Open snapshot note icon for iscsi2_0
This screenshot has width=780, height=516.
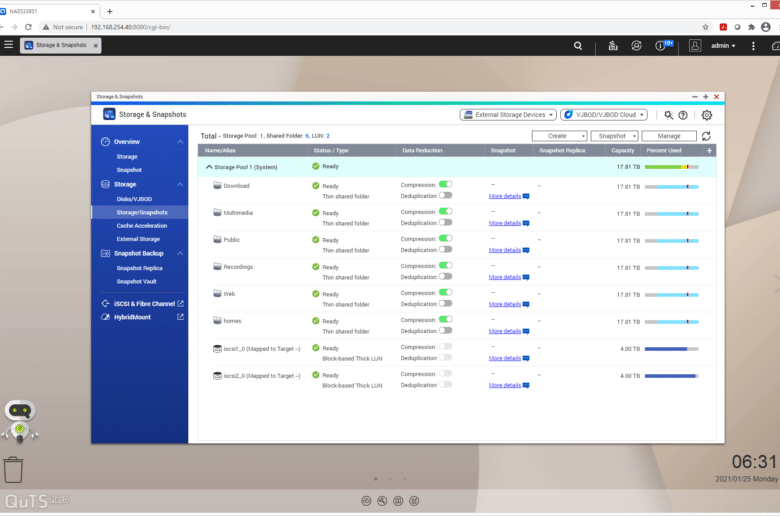click(526, 386)
